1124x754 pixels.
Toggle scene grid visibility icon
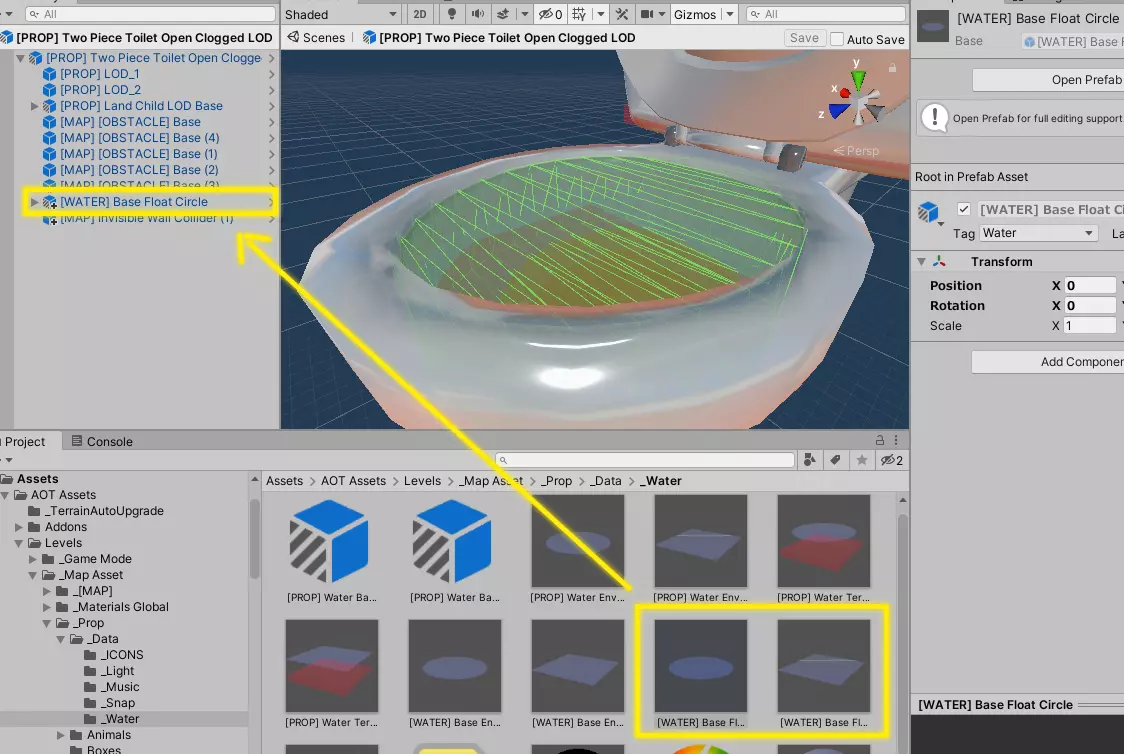click(579, 14)
